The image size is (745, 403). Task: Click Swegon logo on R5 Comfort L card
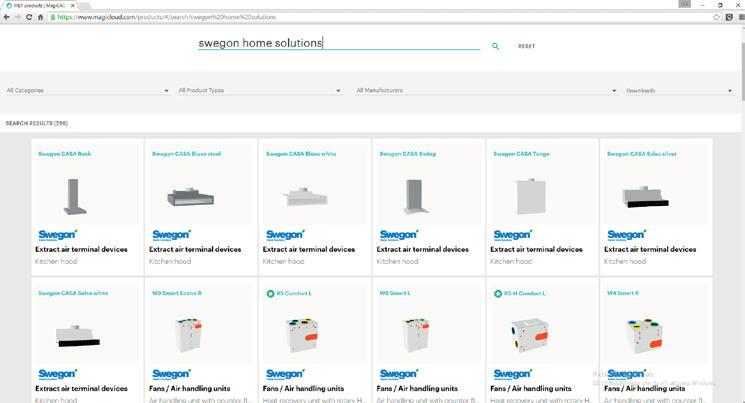pyautogui.click(x=285, y=374)
